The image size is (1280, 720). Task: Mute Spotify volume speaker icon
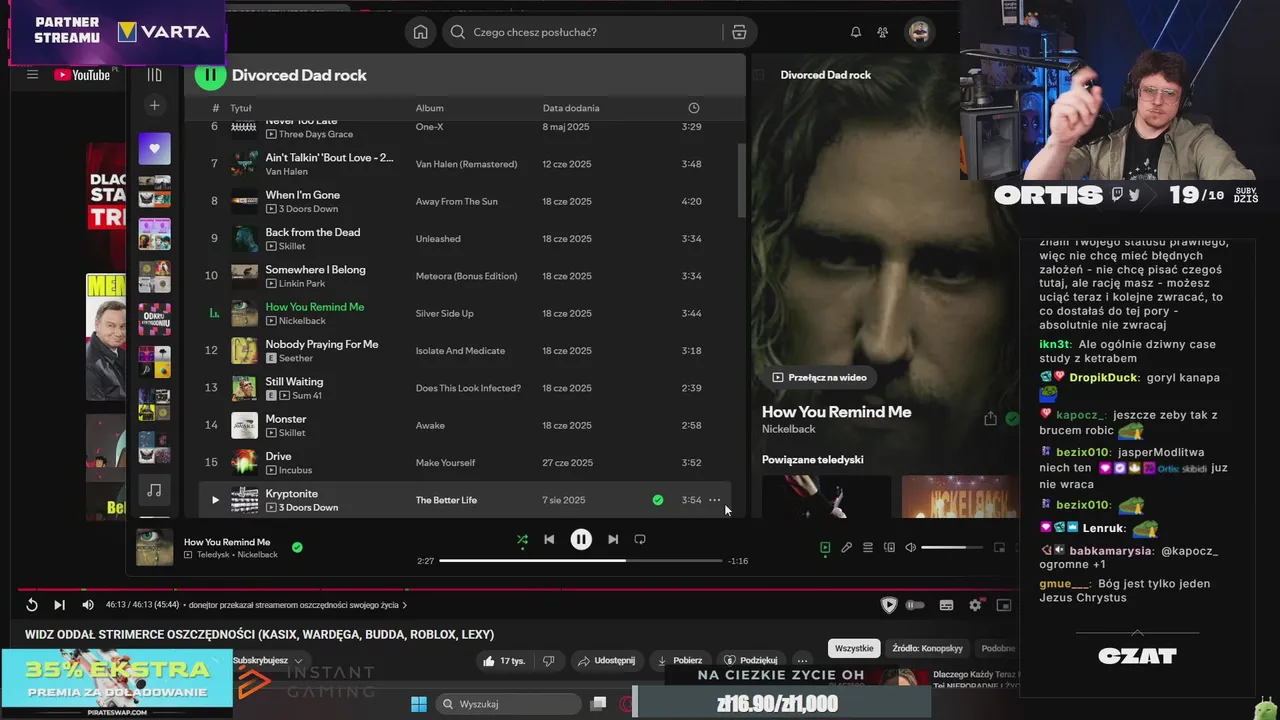tap(910, 547)
